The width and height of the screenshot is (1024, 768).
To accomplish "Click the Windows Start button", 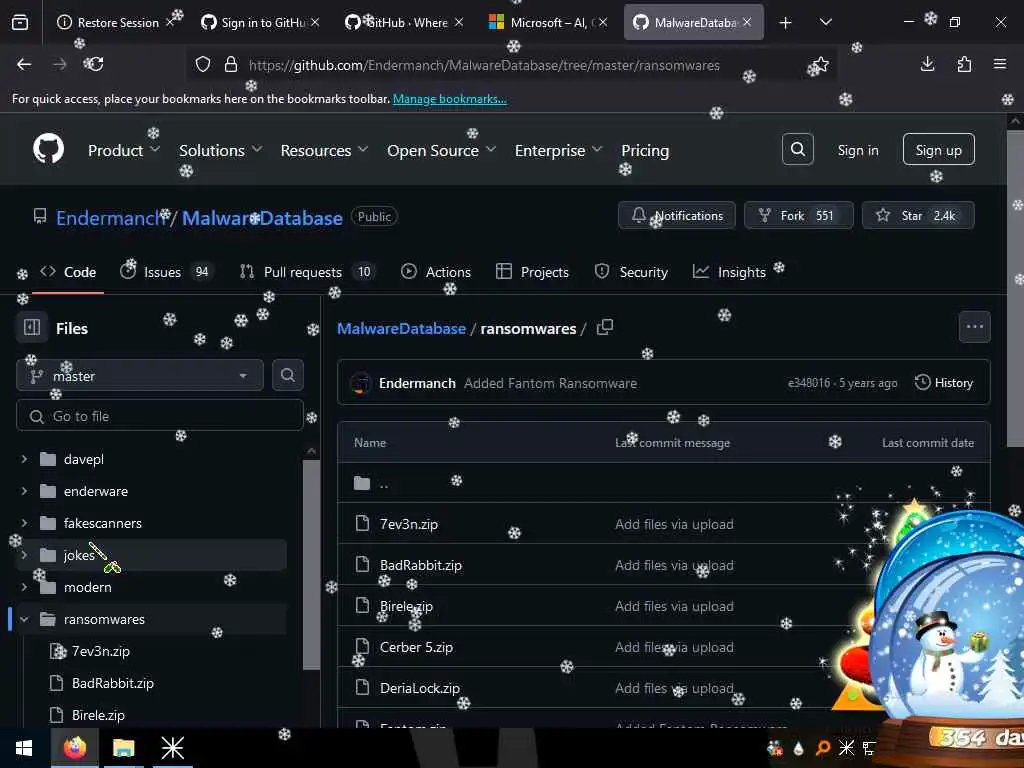I will (x=24, y=748).
